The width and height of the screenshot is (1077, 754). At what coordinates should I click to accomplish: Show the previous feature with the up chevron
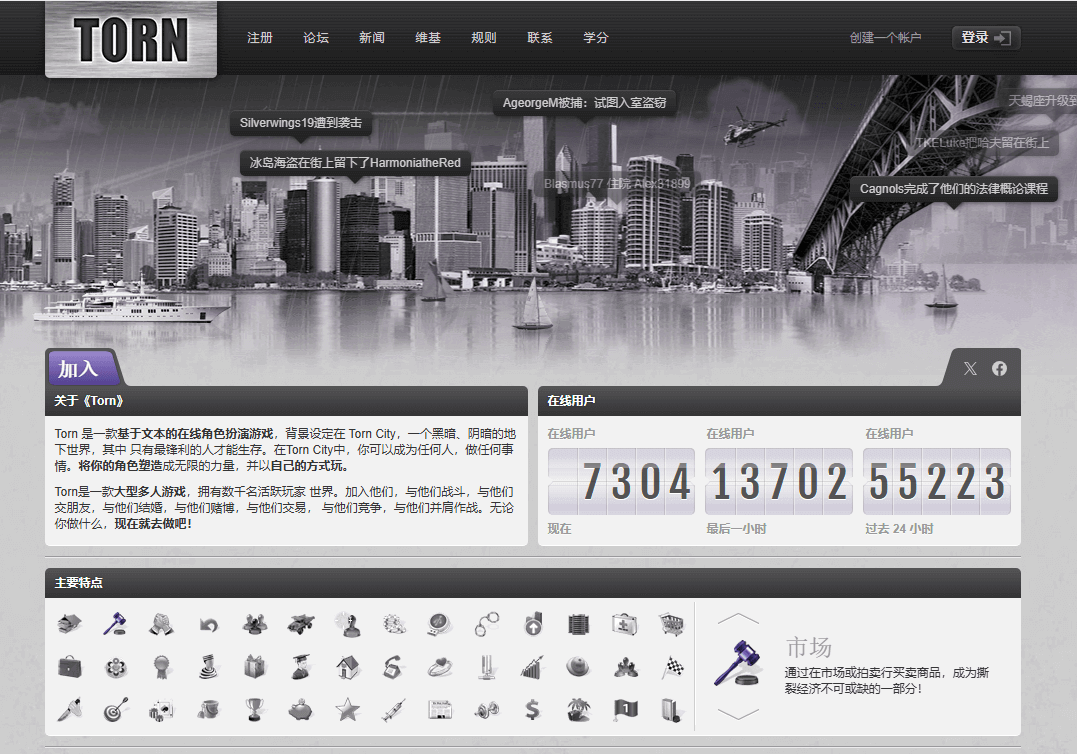click(x=738, y=619)
